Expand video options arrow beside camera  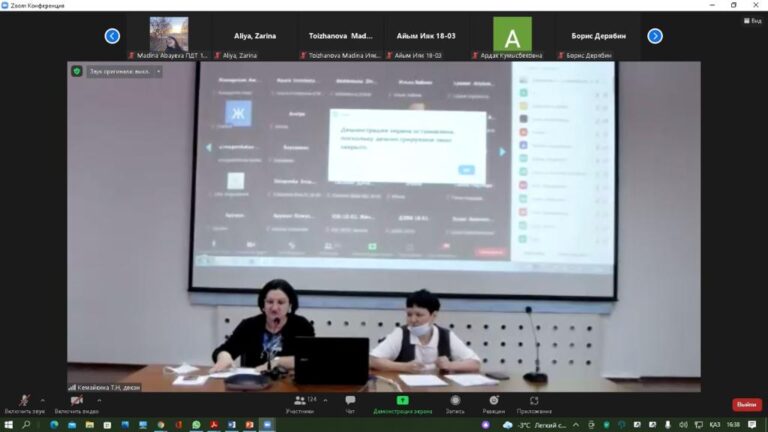99,400
